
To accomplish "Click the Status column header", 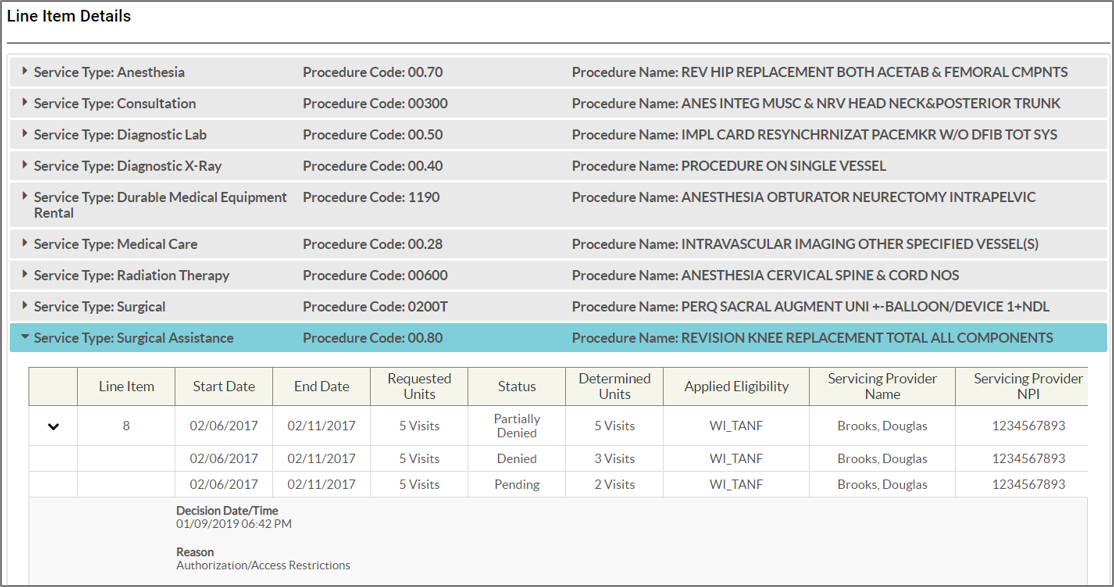I will (517, 386).
